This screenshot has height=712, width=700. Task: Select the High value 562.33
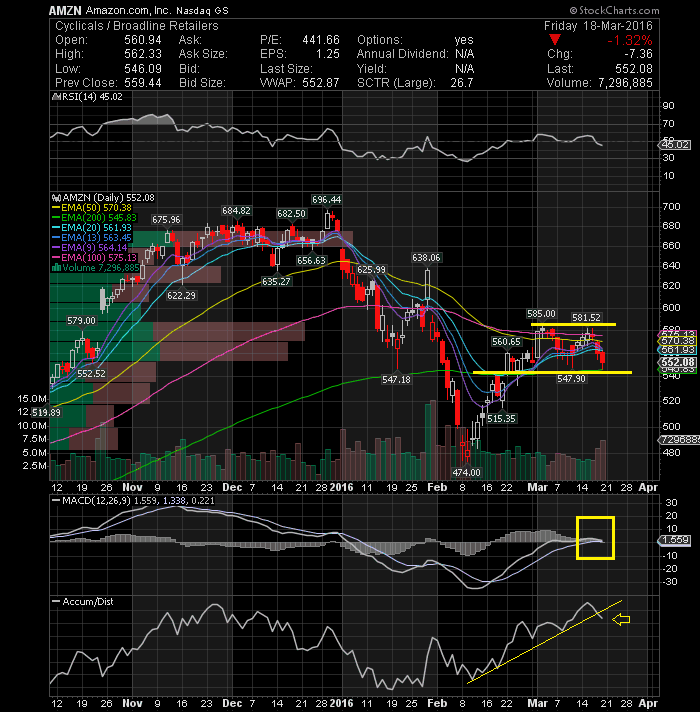[143, 54]
